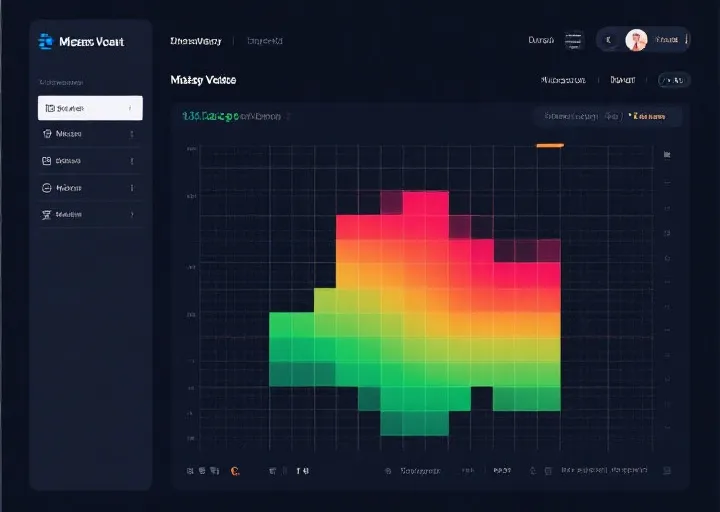This screenshot has height=512, width=720.
Task: Click the fifth sidebar item's icon
Action: point(47,214)
